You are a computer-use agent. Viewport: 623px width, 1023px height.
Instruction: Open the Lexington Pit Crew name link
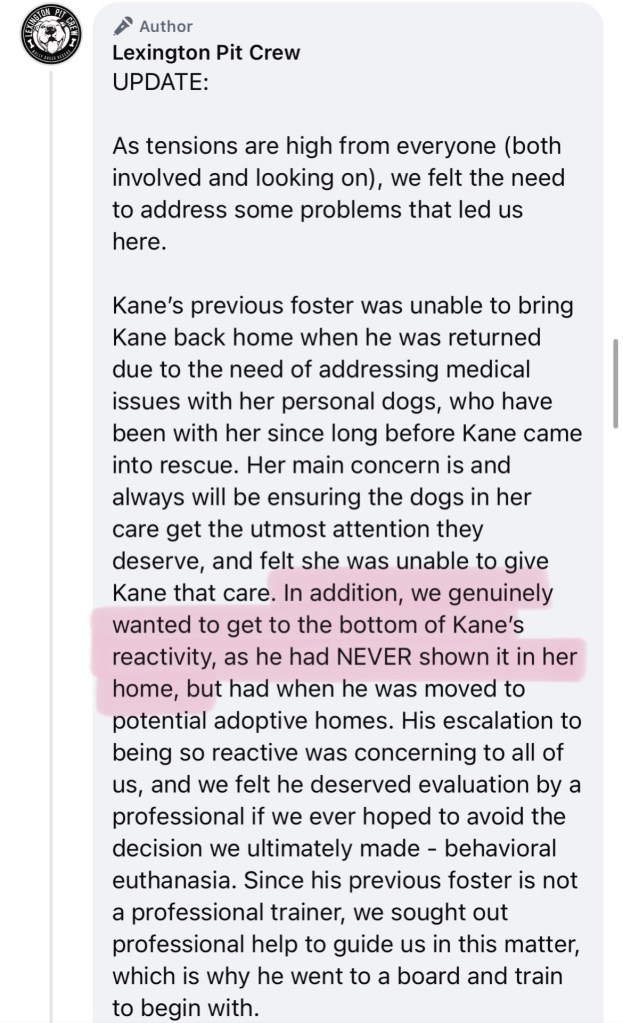205,54
